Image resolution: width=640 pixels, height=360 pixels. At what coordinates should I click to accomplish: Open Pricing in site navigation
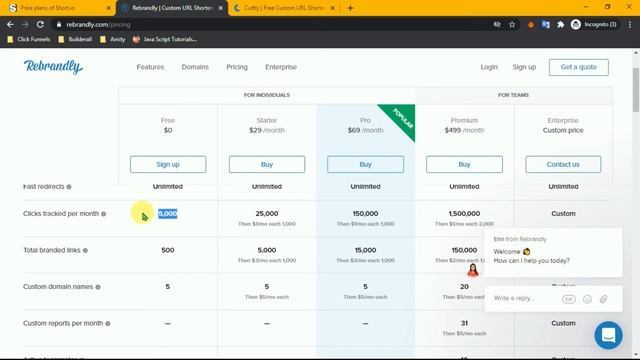tap(237, 67)
